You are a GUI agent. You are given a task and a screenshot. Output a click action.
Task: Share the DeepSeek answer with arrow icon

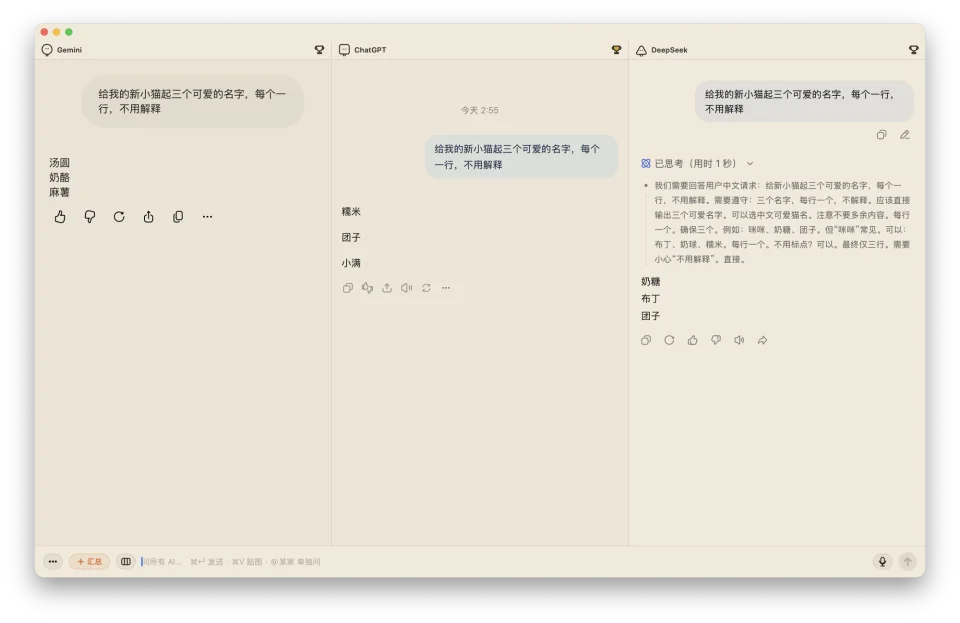[762, 340]
